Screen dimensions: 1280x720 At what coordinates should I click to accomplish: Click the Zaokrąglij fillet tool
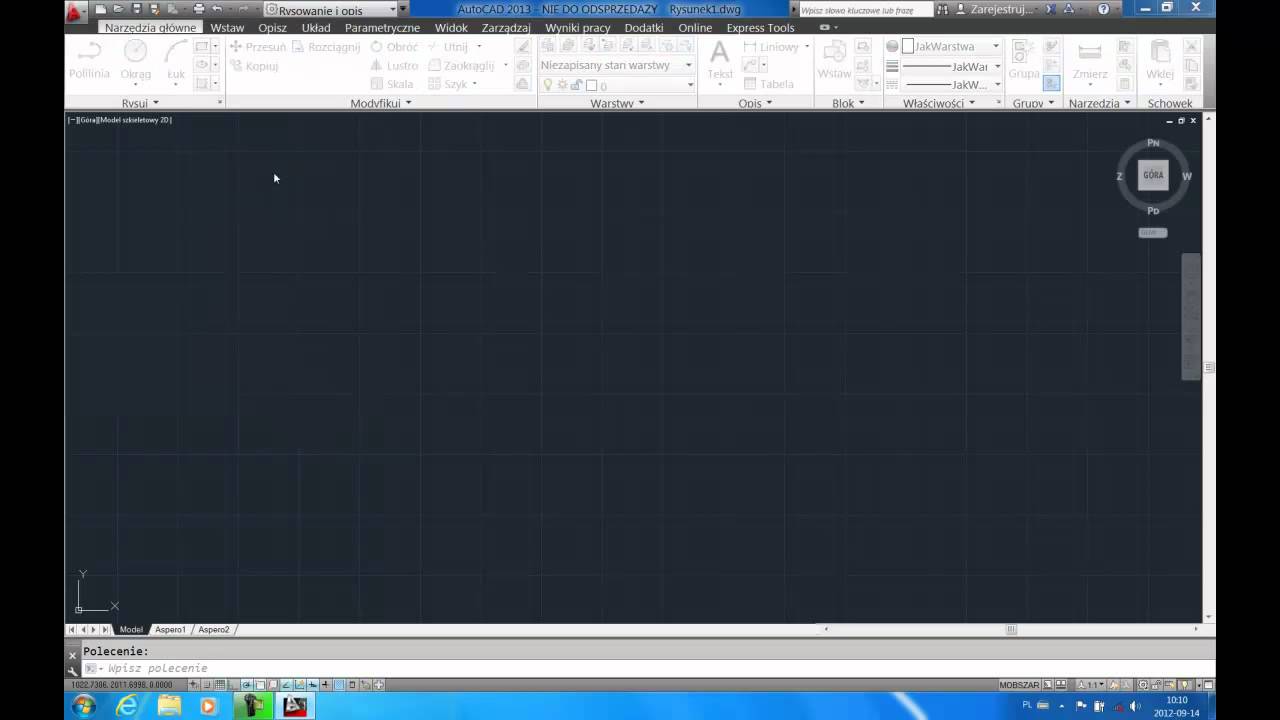coord(462,66)
